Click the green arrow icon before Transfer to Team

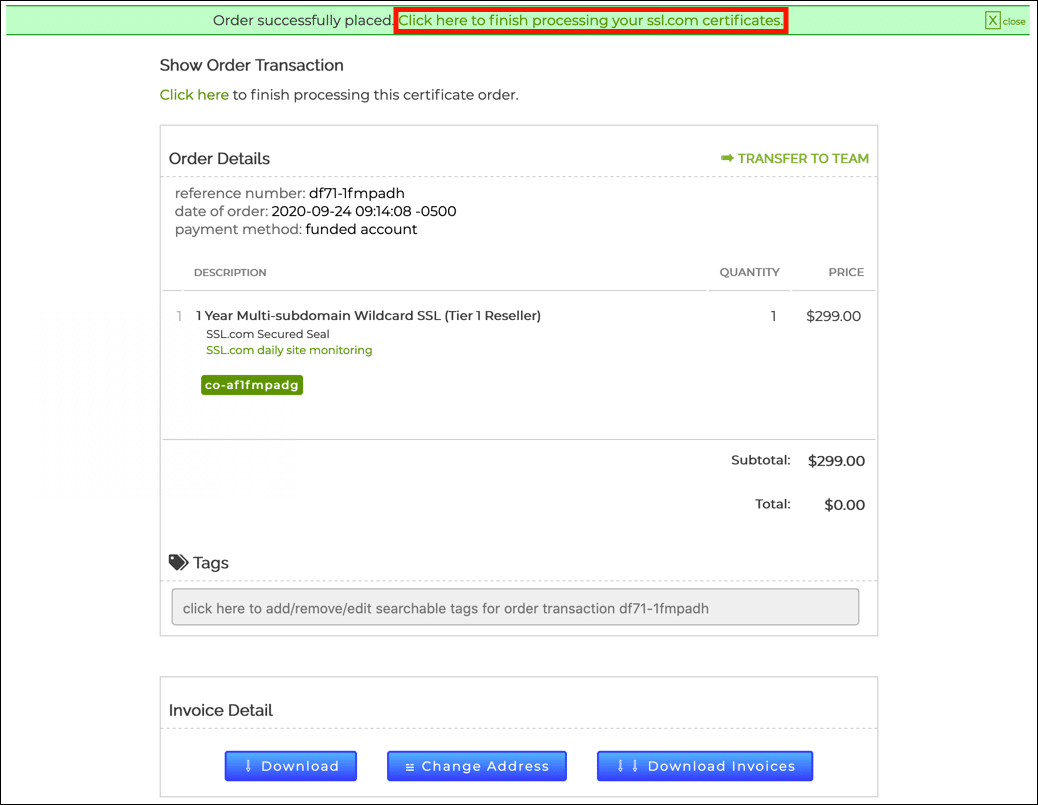point(727,158)
